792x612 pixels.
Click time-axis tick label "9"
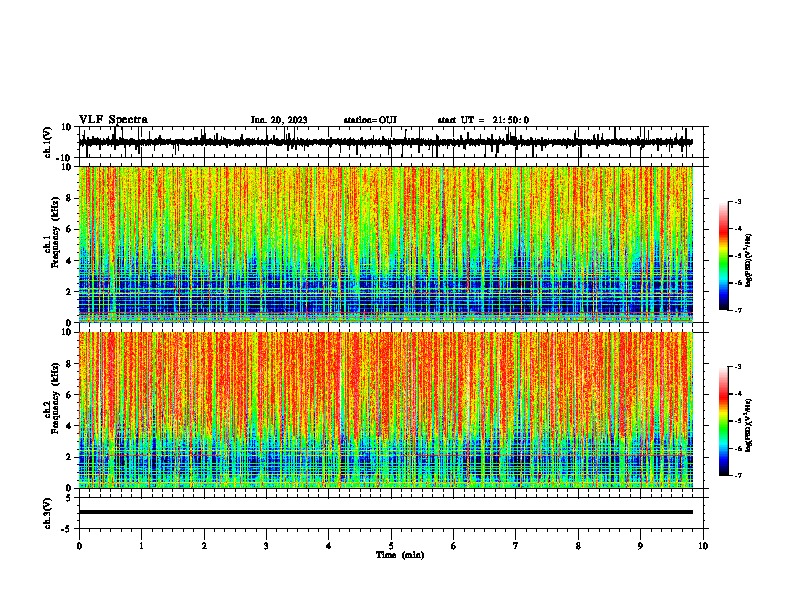pos(640,546)
